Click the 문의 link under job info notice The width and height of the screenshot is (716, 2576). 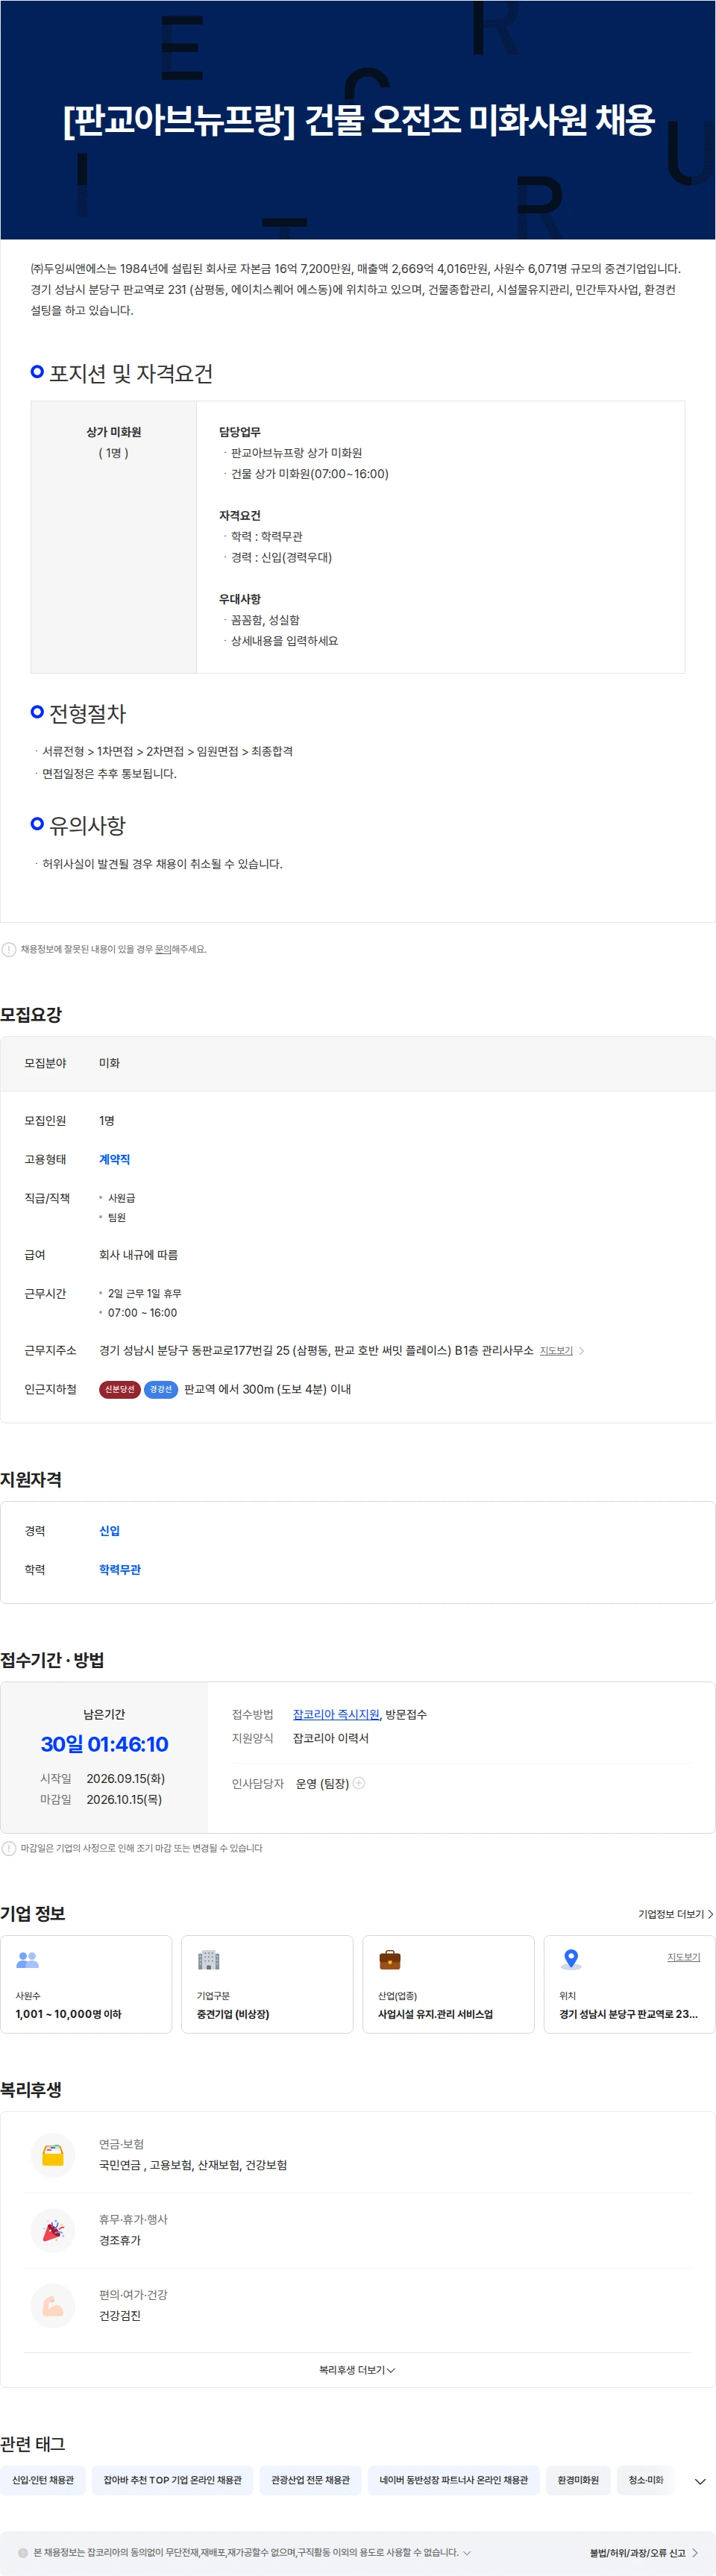point(162,949)
